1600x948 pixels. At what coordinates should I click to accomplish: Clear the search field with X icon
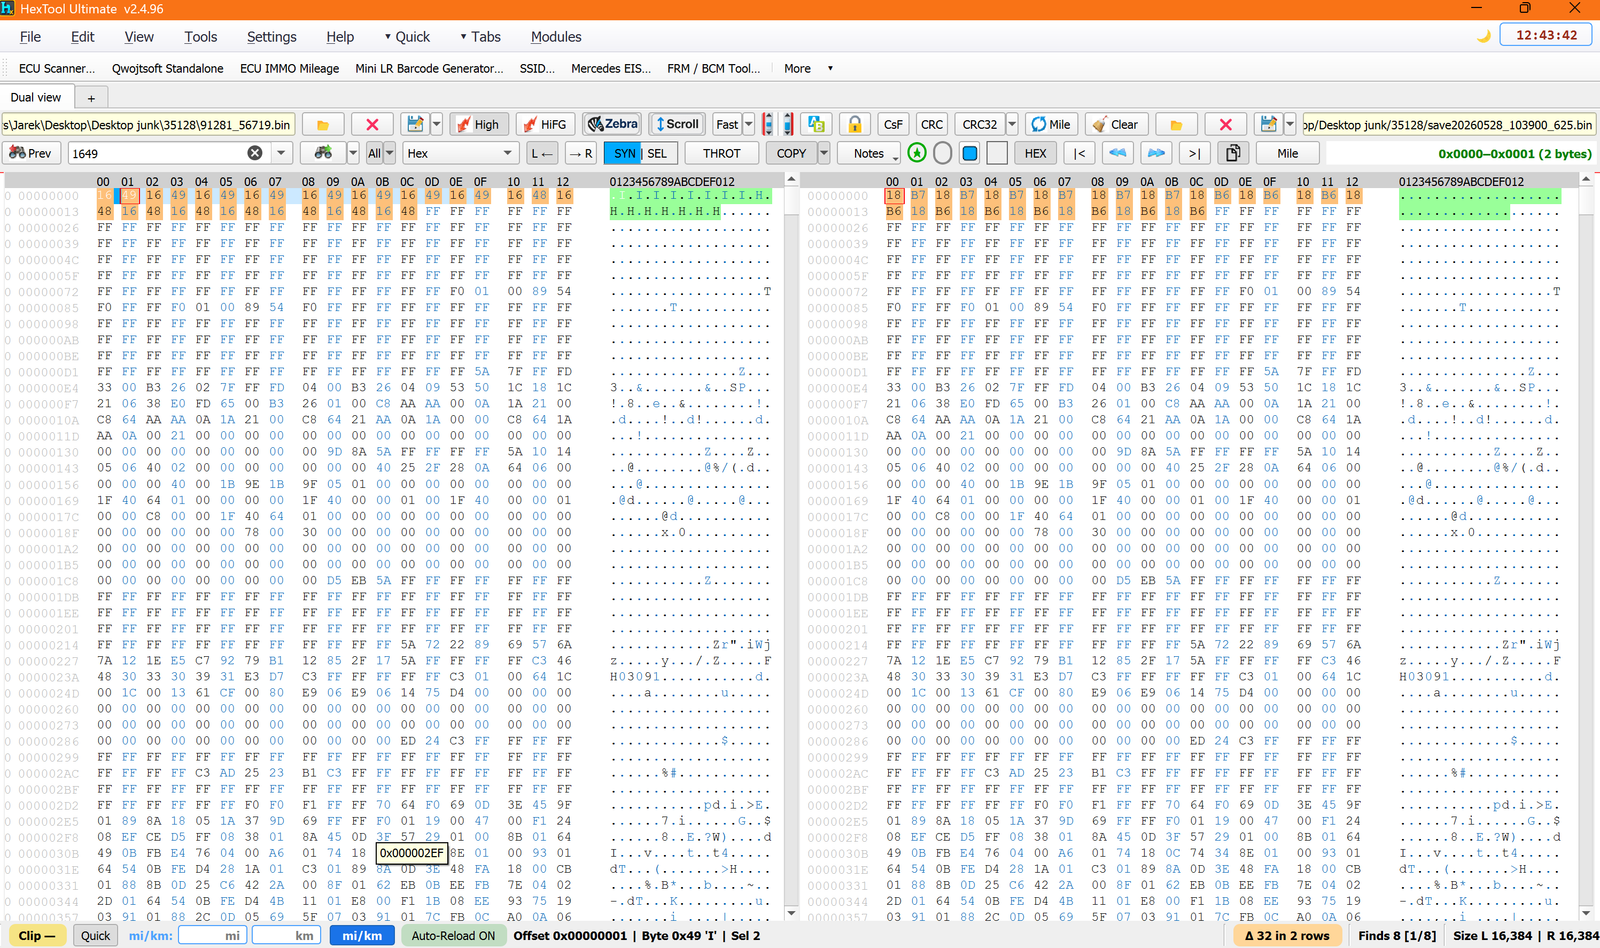(255, 153)
